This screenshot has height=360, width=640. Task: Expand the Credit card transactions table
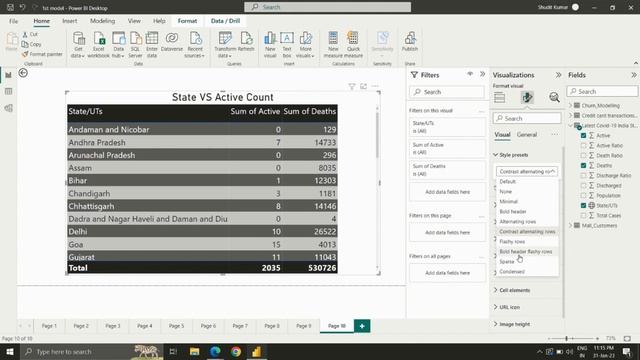click(x=571, y=116)
